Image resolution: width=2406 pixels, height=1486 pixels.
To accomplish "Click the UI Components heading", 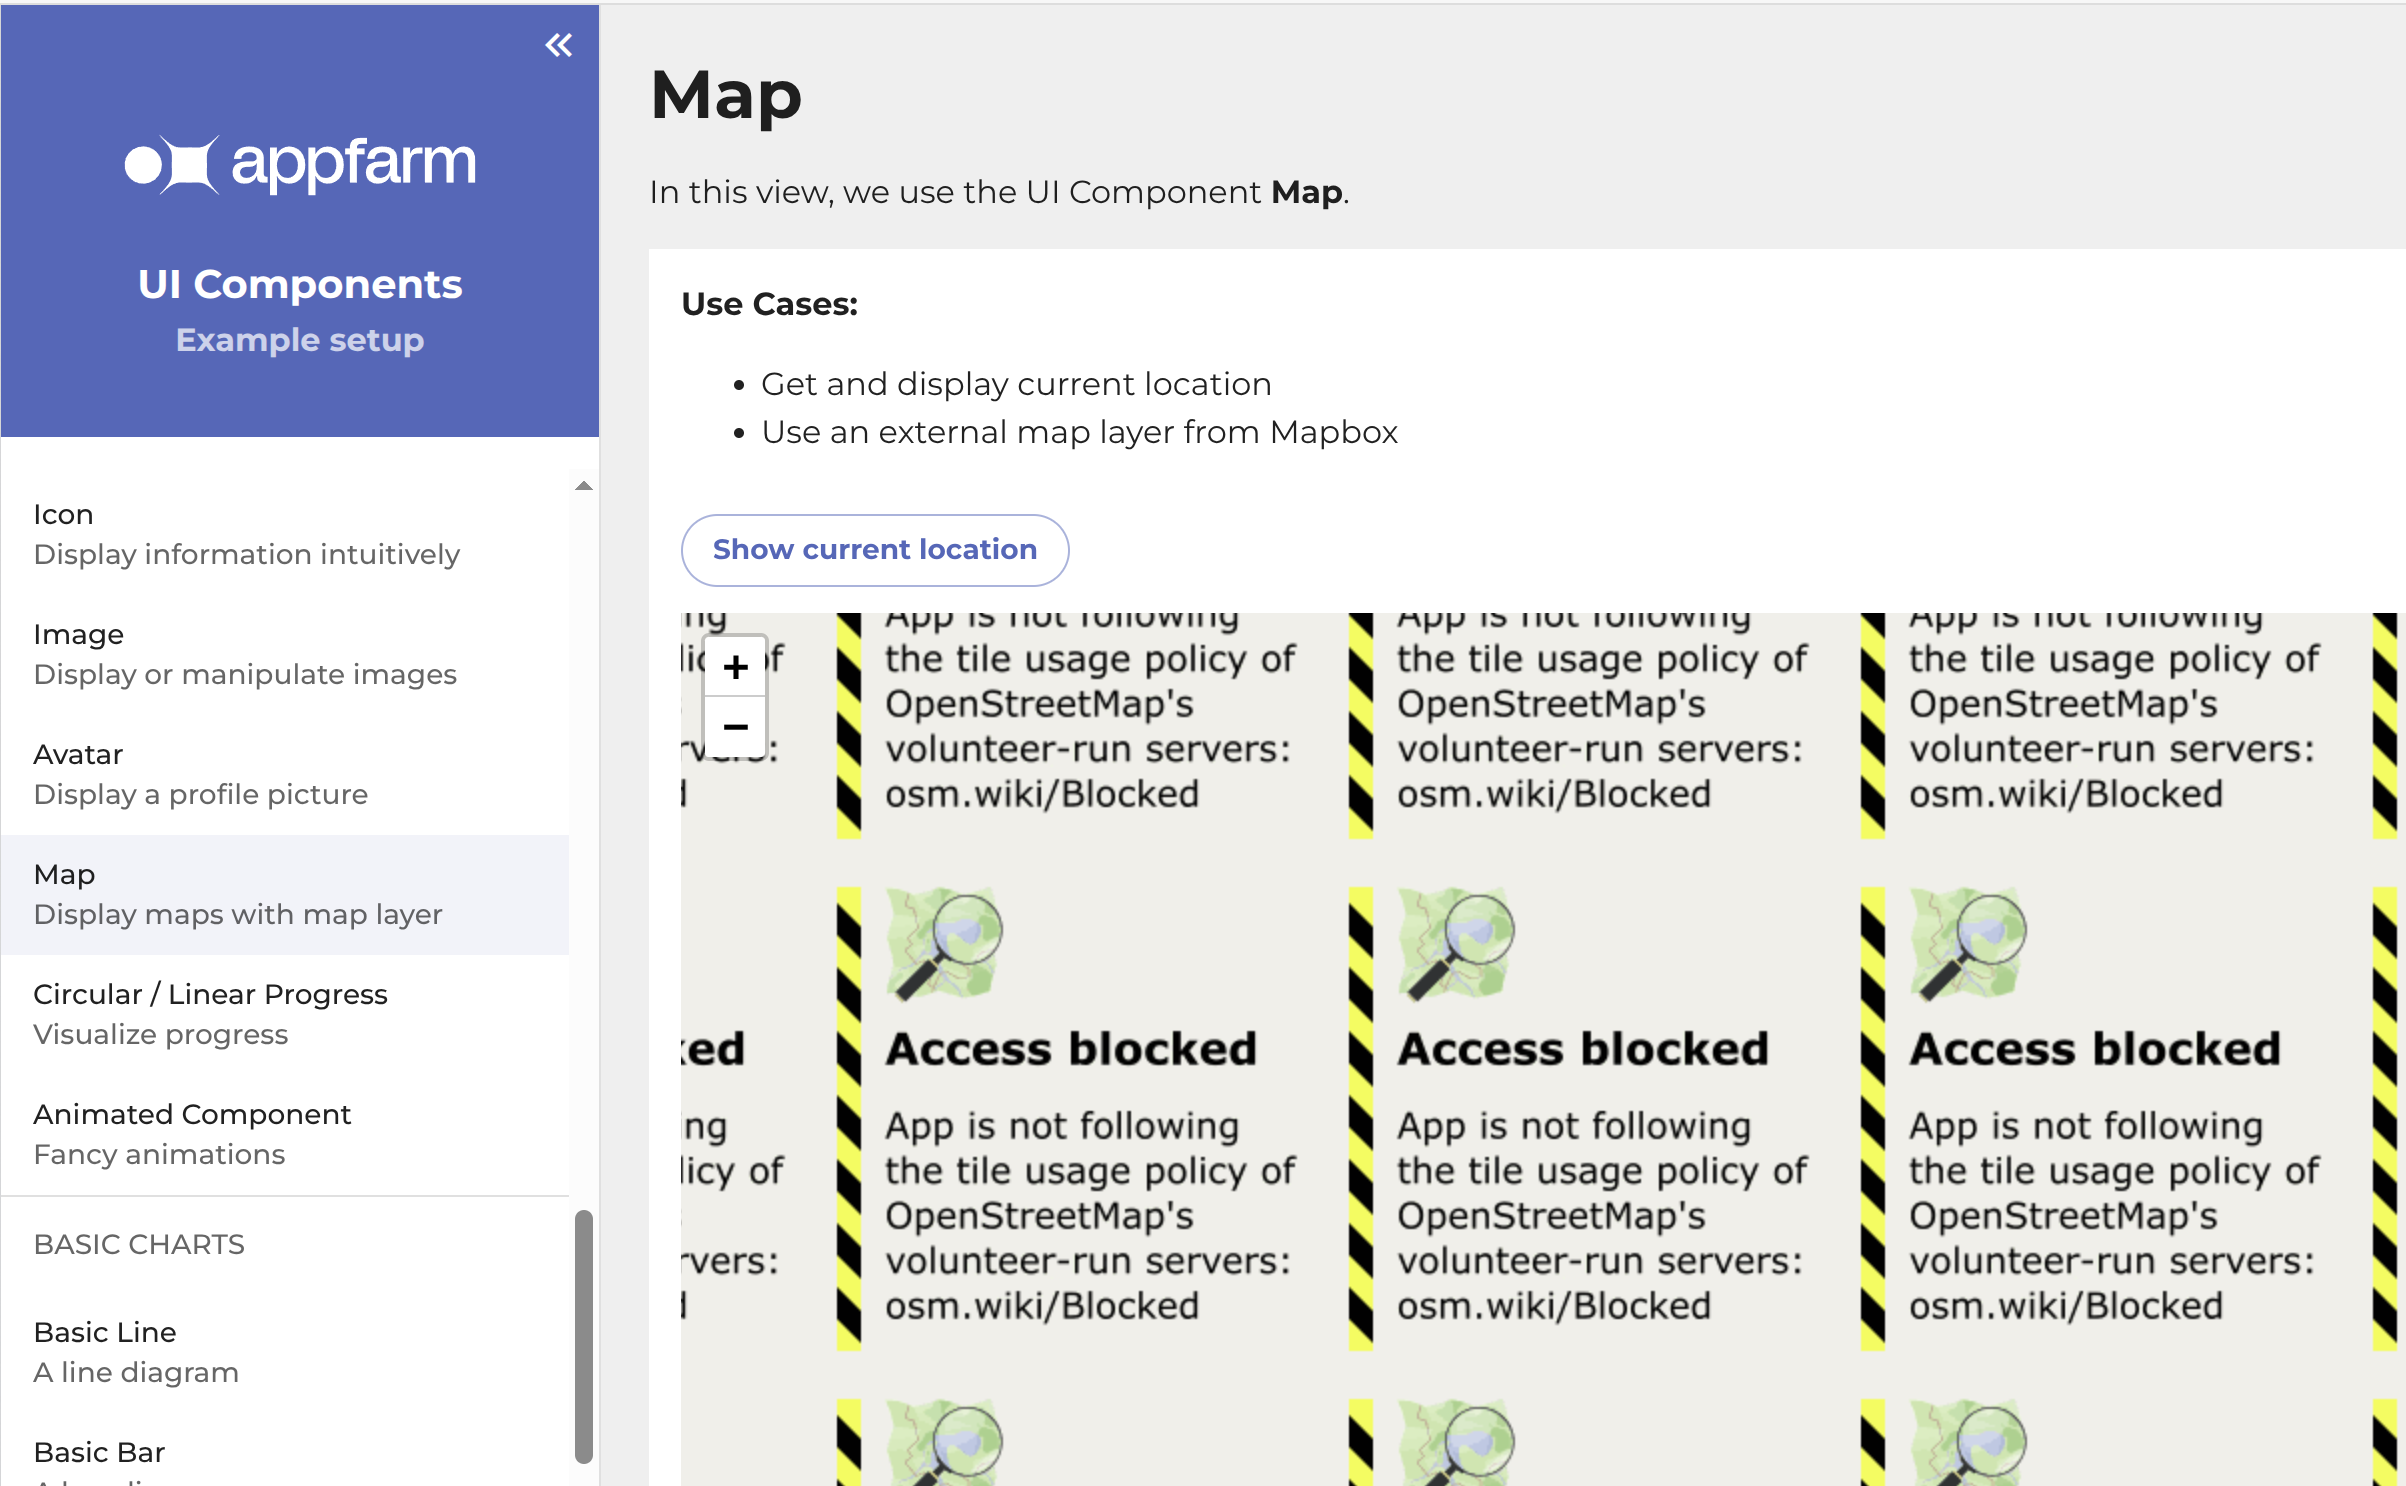I will [300, 284].
